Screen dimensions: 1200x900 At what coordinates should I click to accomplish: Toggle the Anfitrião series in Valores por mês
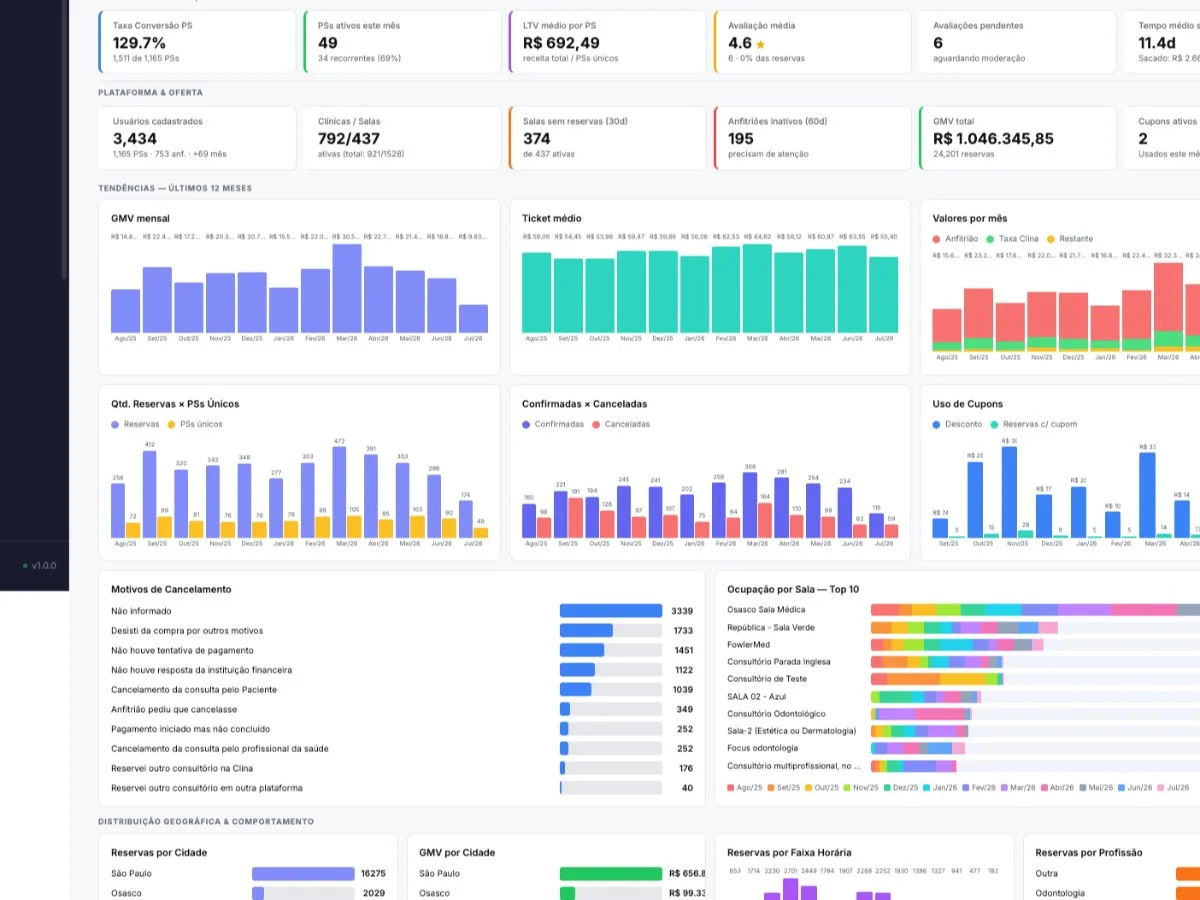coord(955,239)
